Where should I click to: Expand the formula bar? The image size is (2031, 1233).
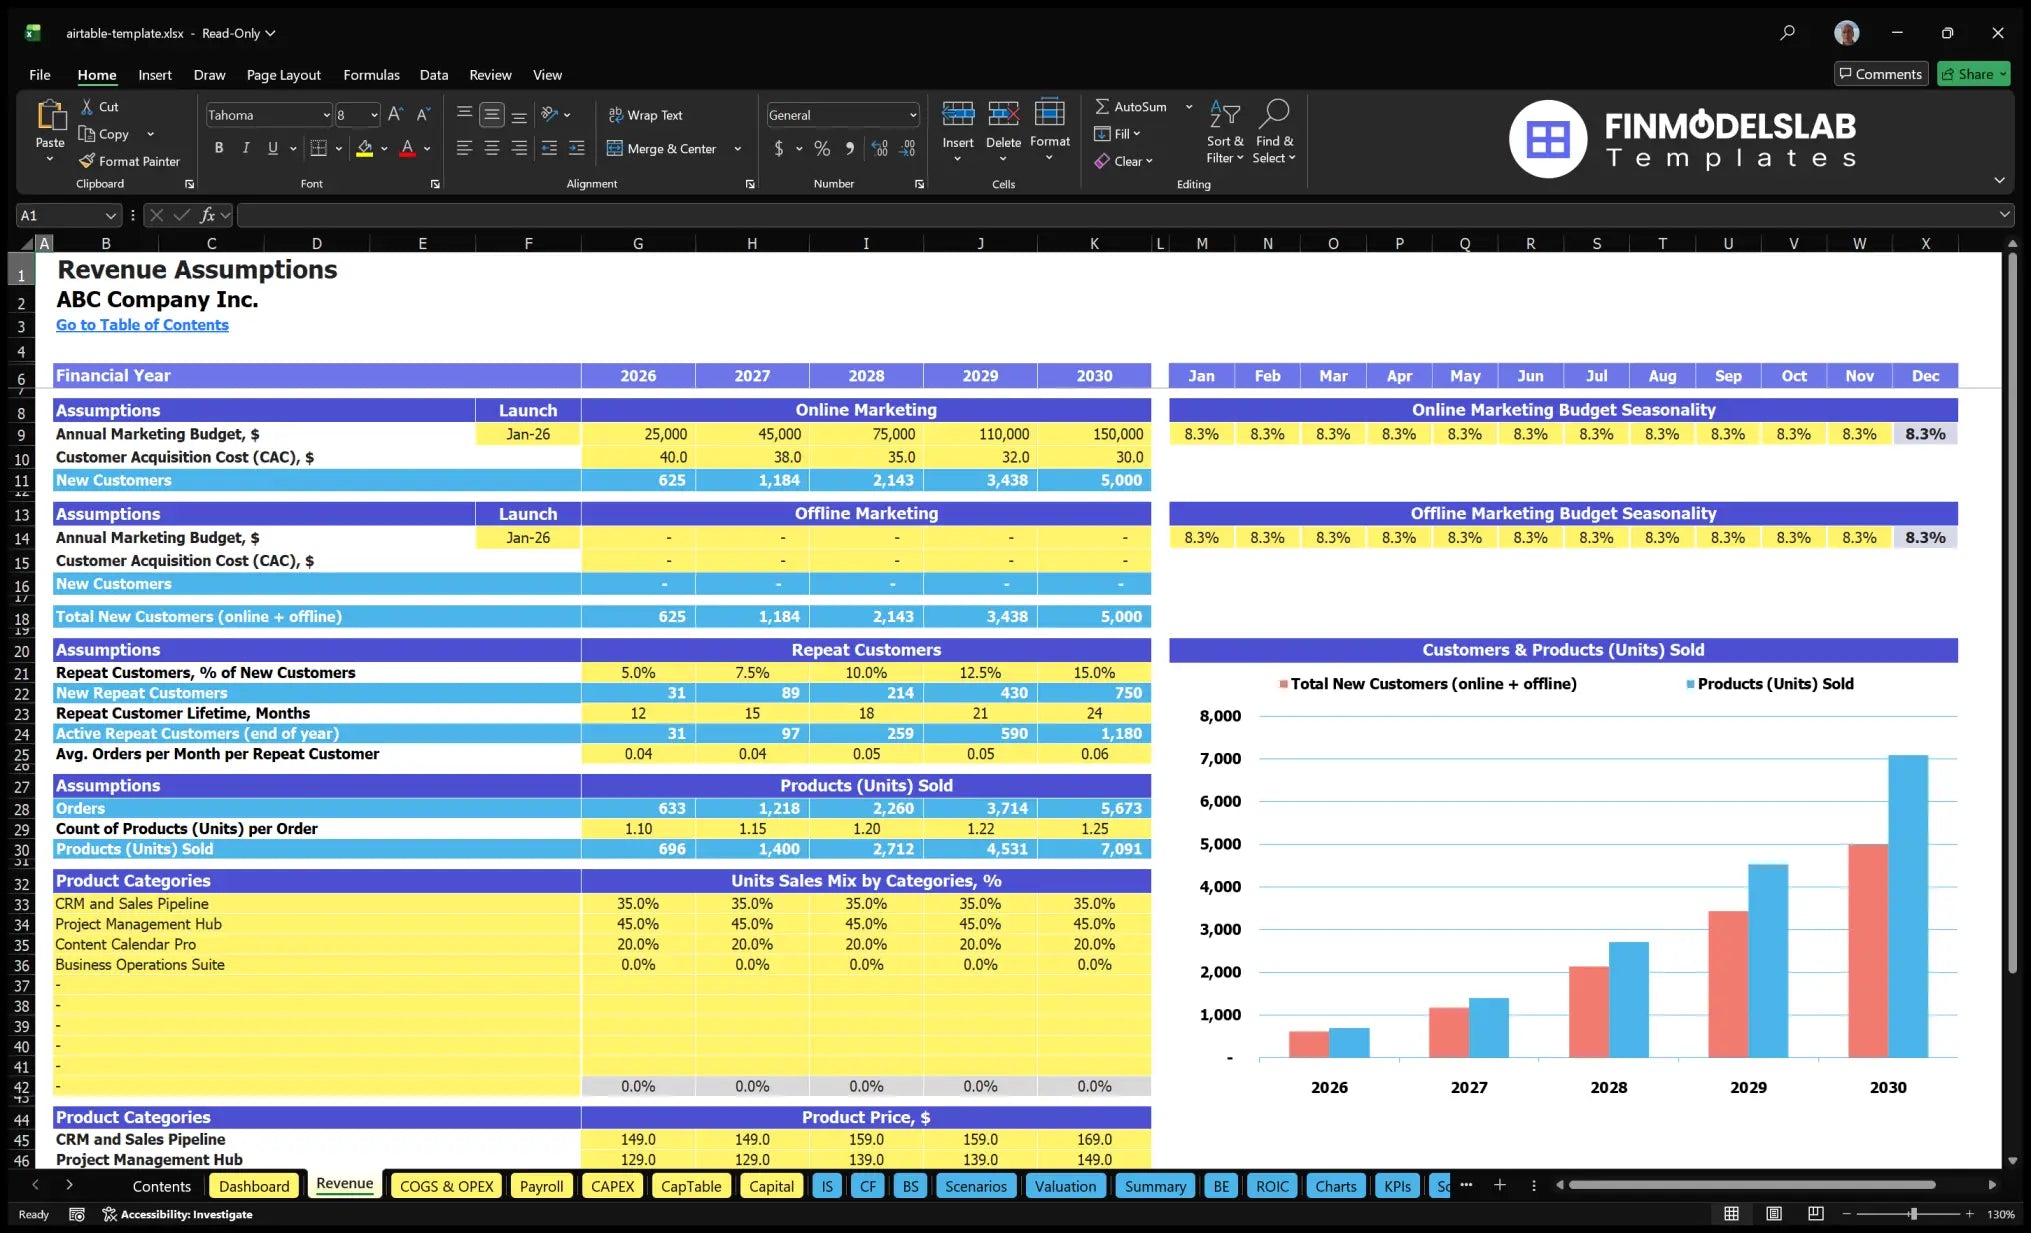pyautogui.click(x=2004, y=215)
